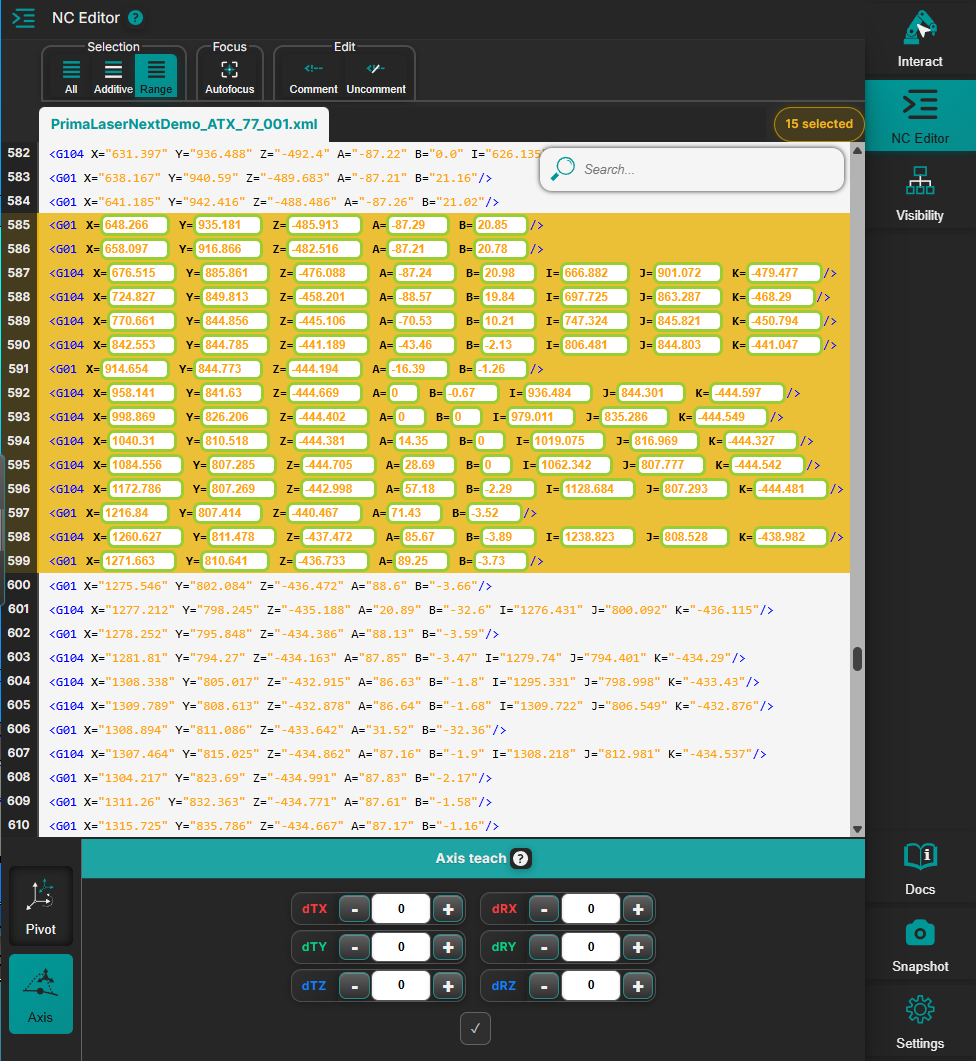The height and width of the screenshot is (1061, 976).
Task: Decrease dTX value with minus
Action: point(354,909)
